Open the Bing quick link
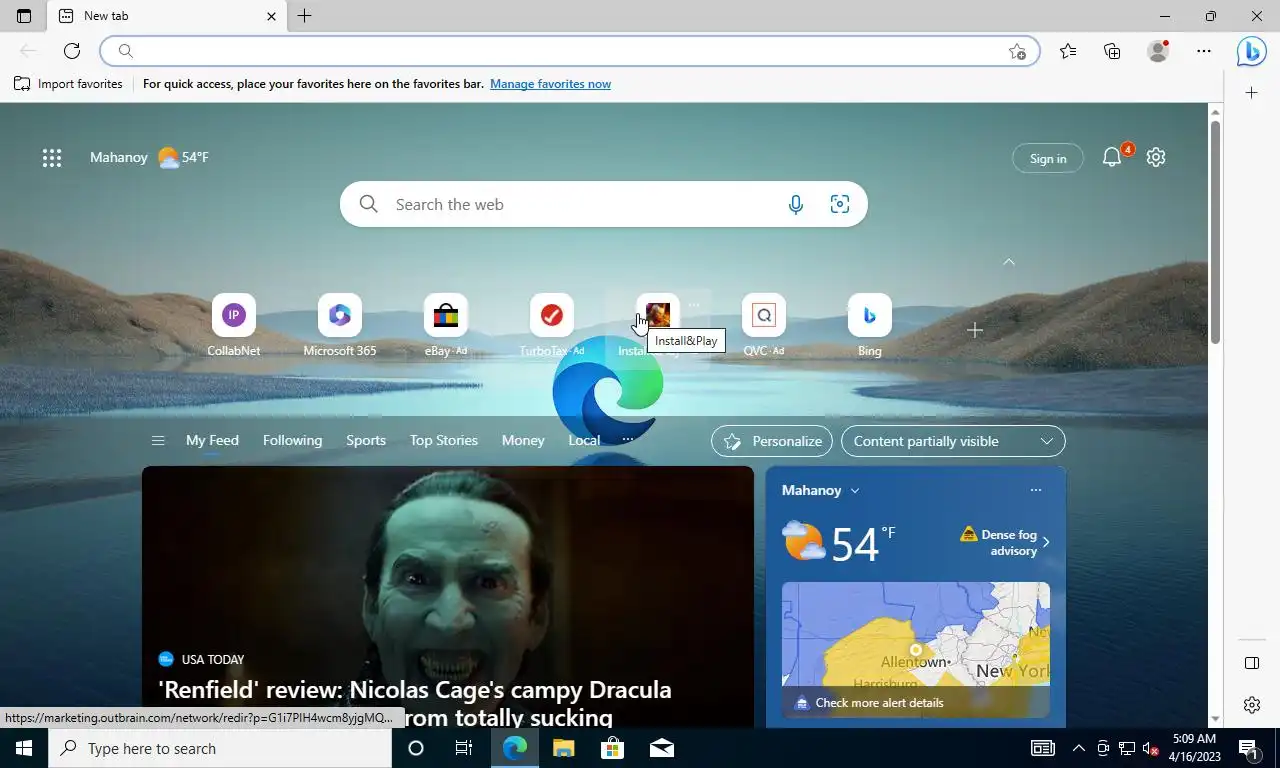 click(x=870, y=326)
